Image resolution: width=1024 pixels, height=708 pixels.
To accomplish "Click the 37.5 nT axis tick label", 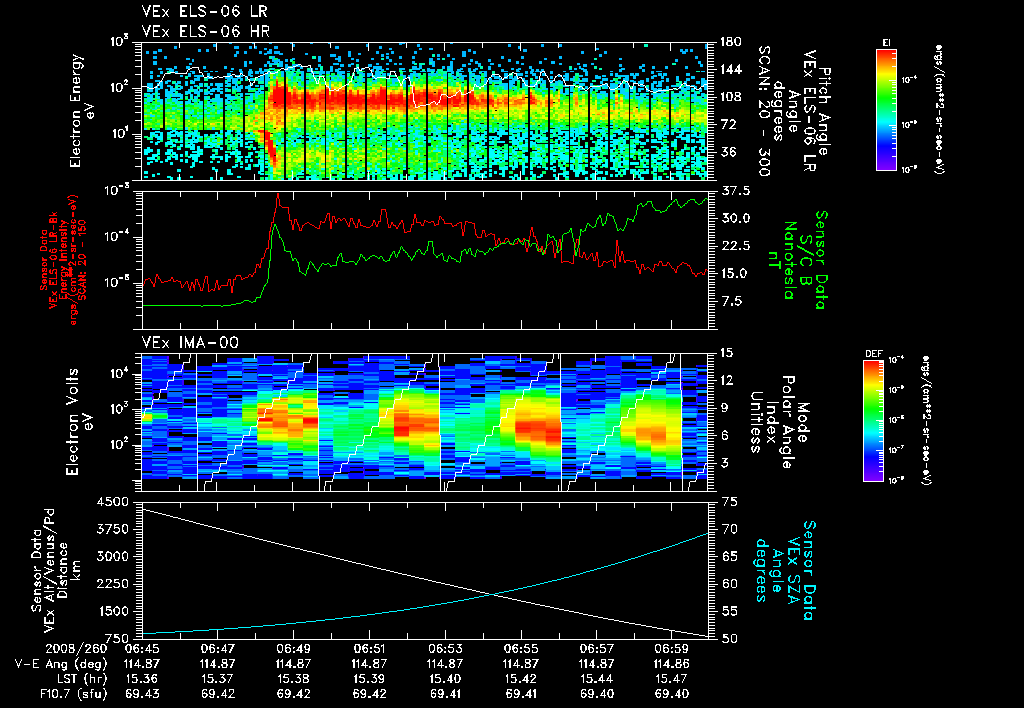I will (735, 191).
